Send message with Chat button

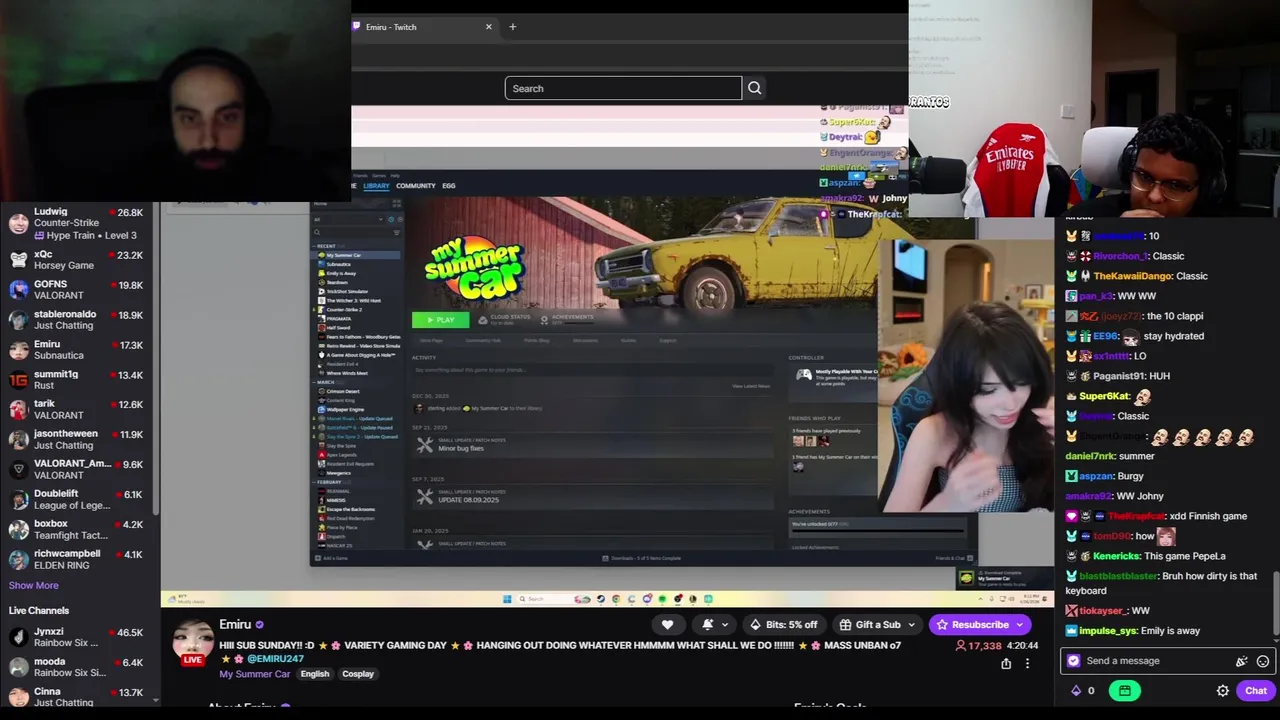coord(1256,690)
